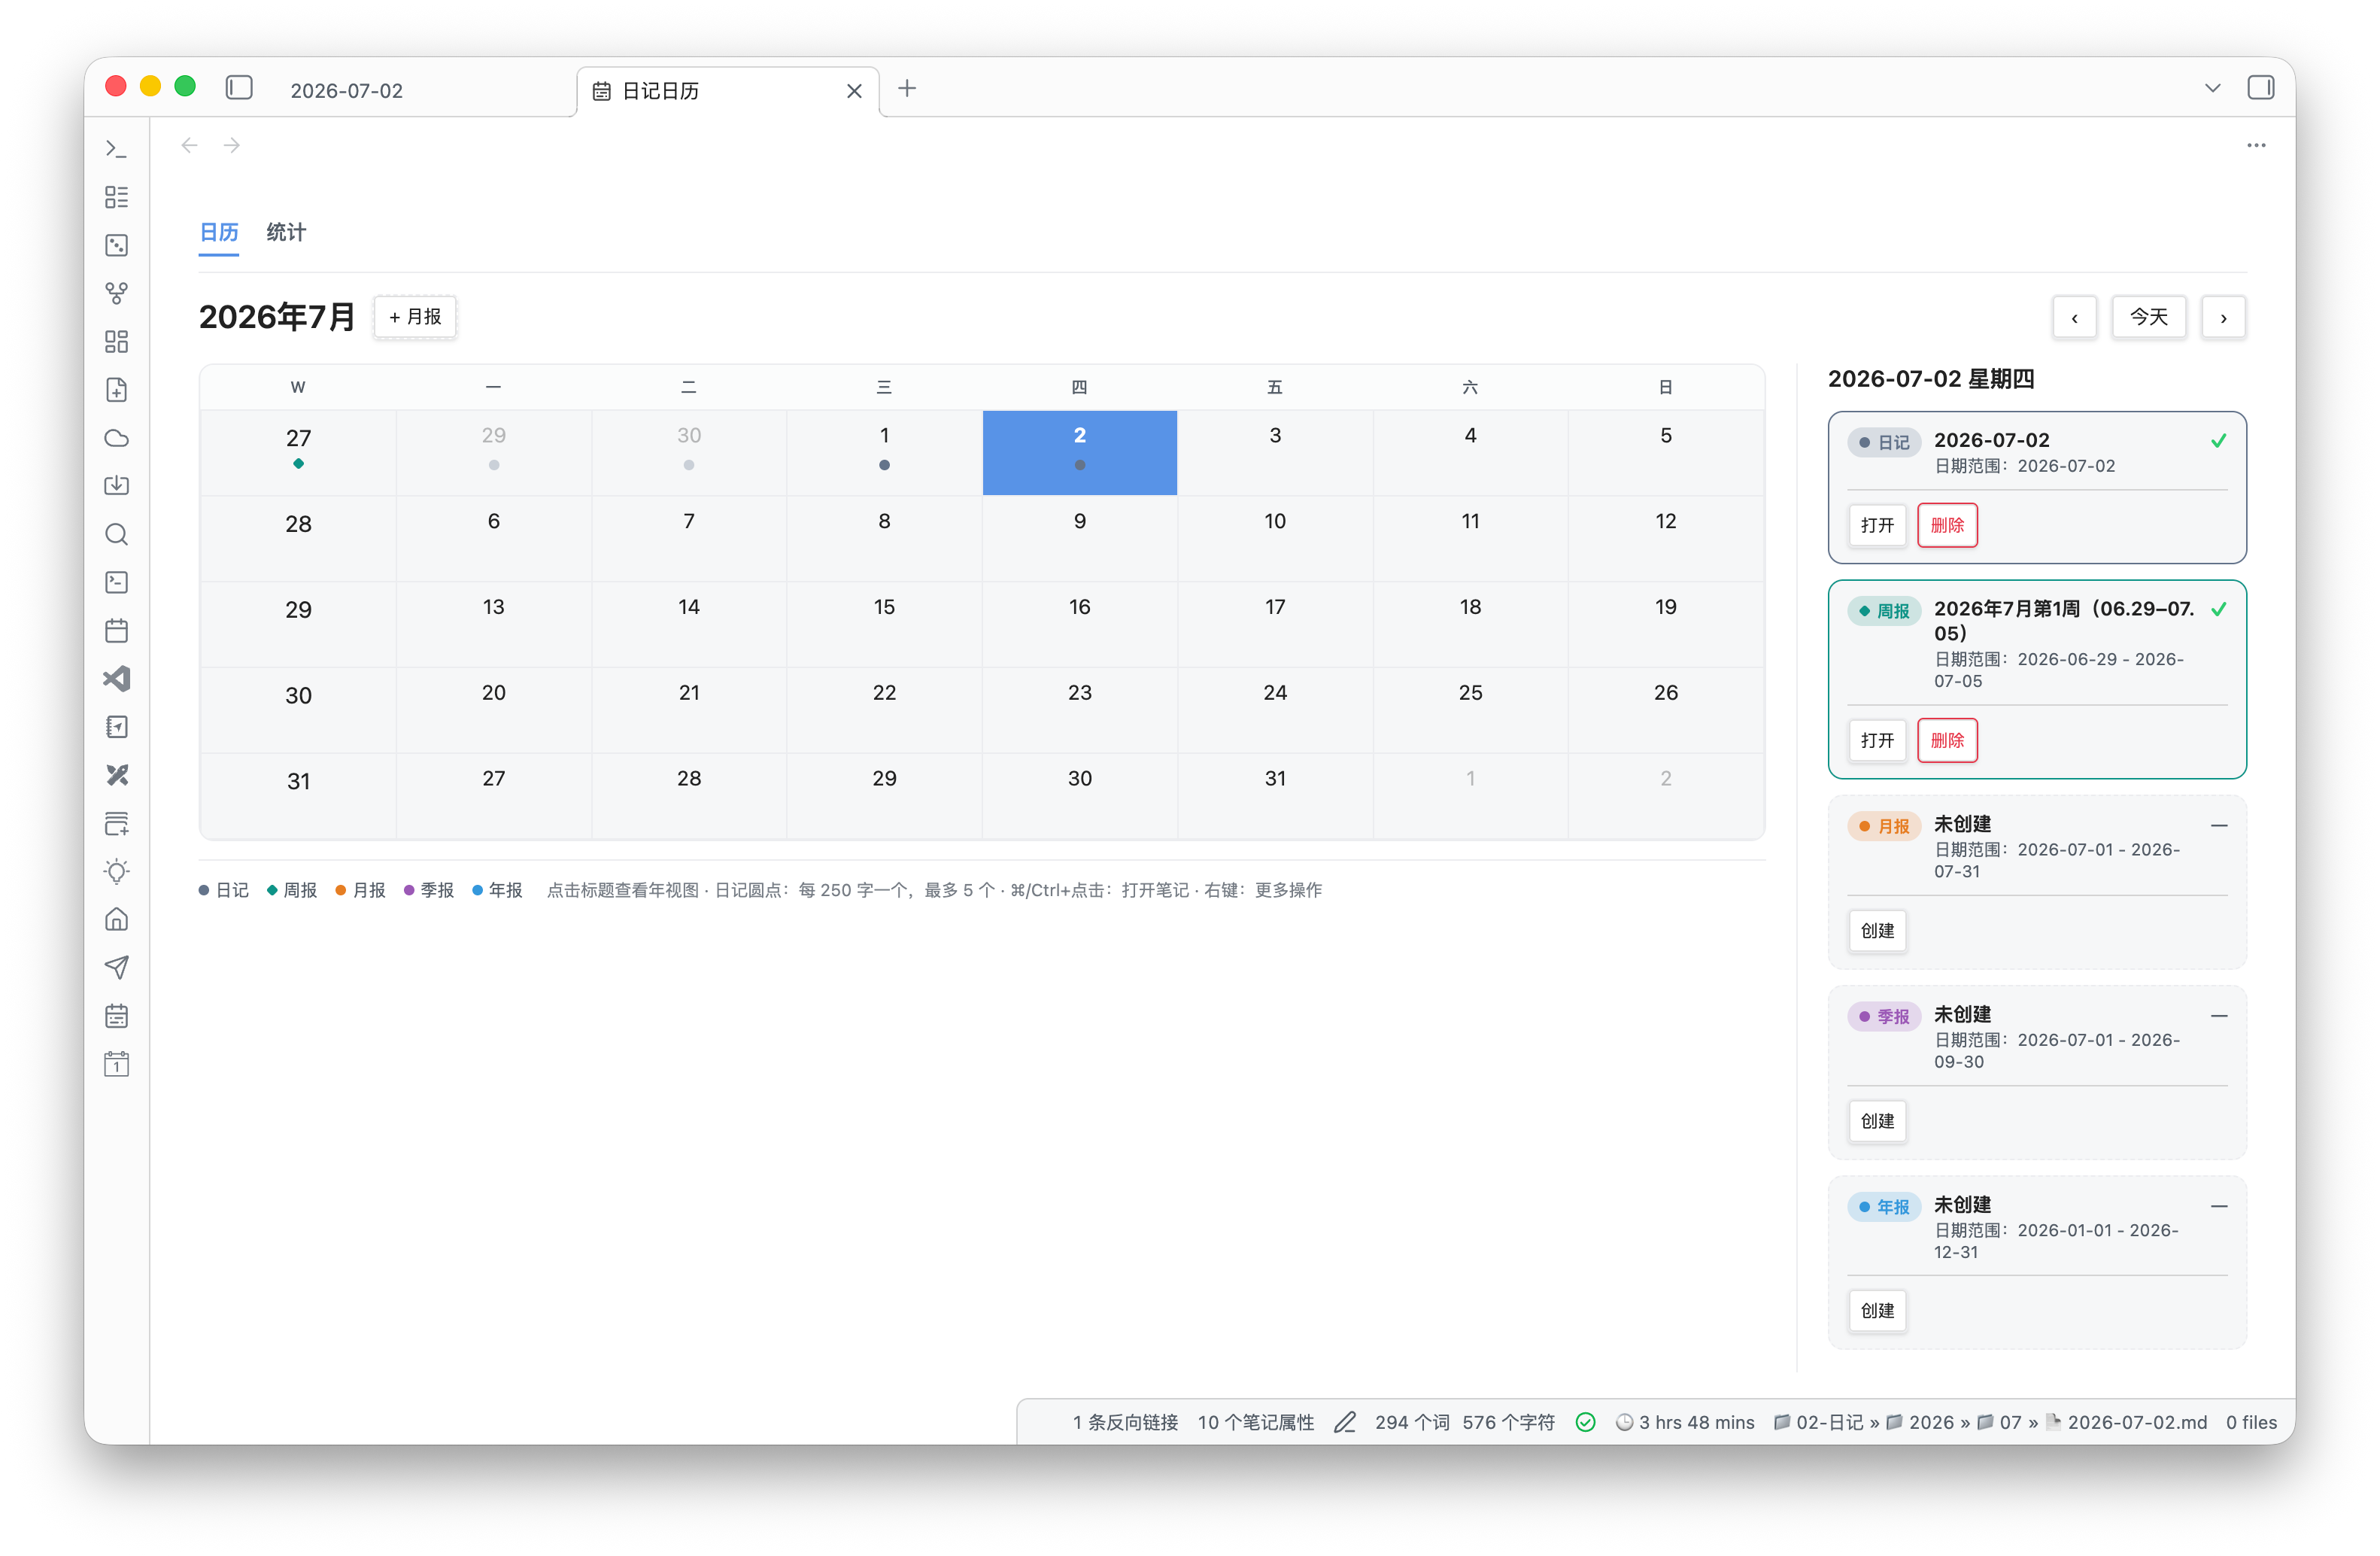Image resolution: width=2380 pixels, height=1556 pixels.
Task: Click the download-to-box import icon
Action: 116,486
